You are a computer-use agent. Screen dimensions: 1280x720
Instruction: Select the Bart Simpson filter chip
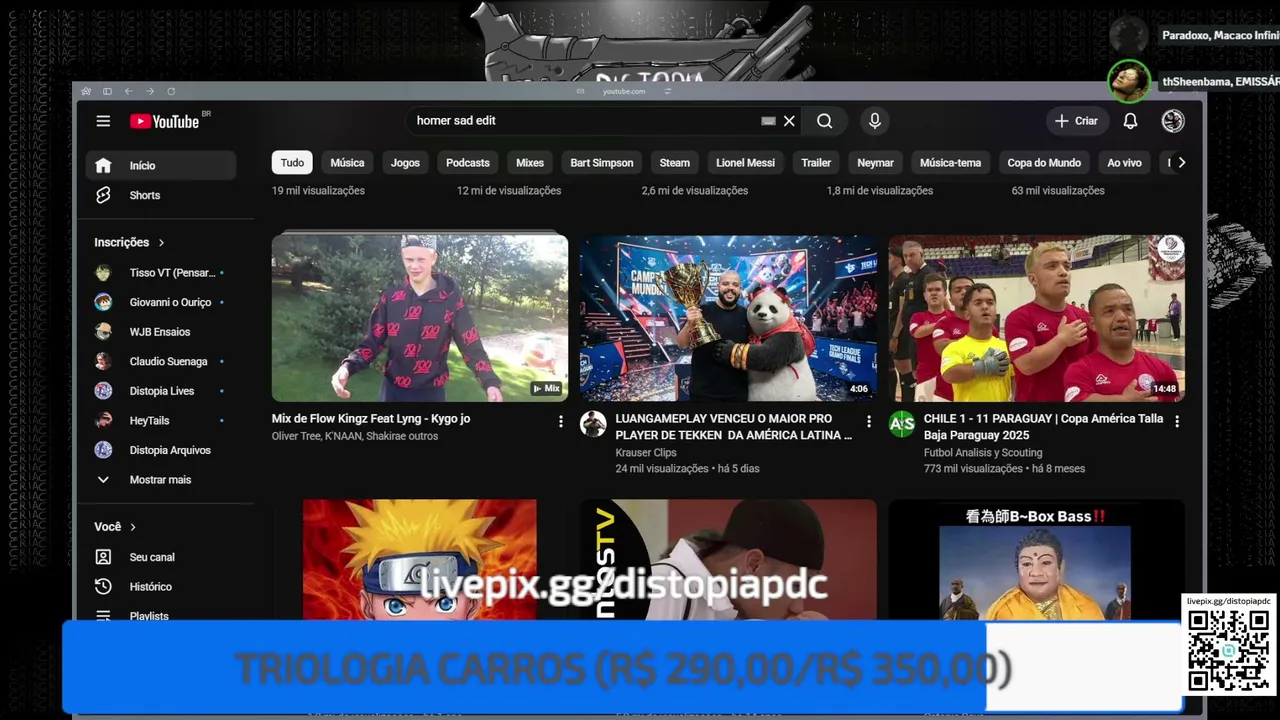click(602, 163)
